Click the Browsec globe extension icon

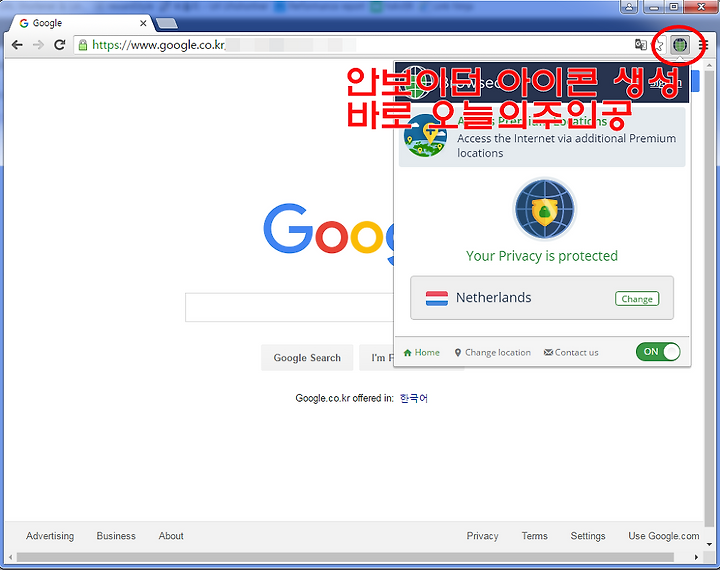680,45
